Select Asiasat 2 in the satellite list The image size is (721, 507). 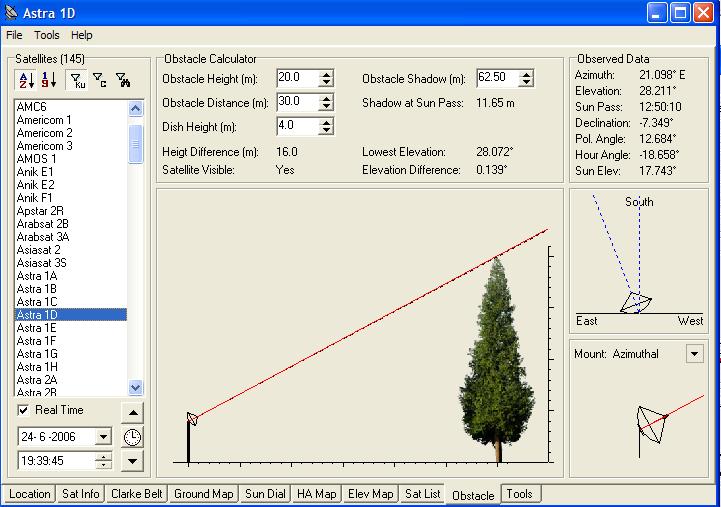71,250
